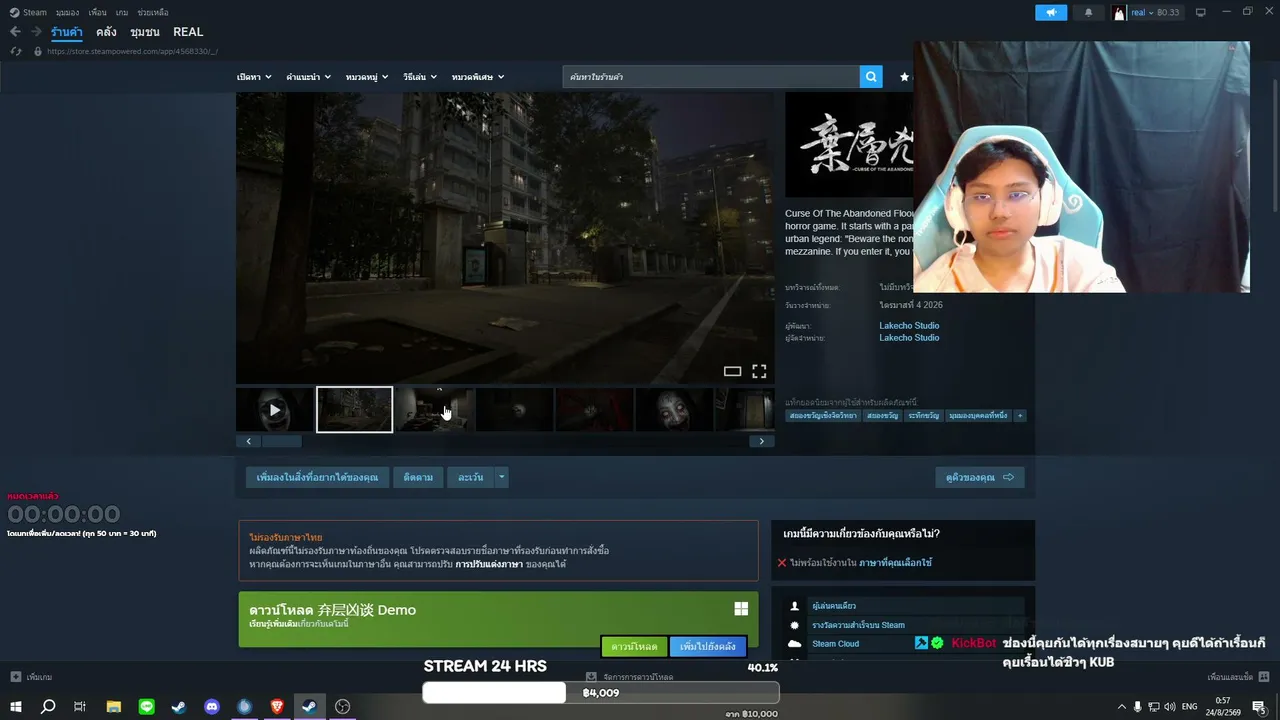
Task: Click the green ดาวน์โหลด download button
Action: pos(634,647)
